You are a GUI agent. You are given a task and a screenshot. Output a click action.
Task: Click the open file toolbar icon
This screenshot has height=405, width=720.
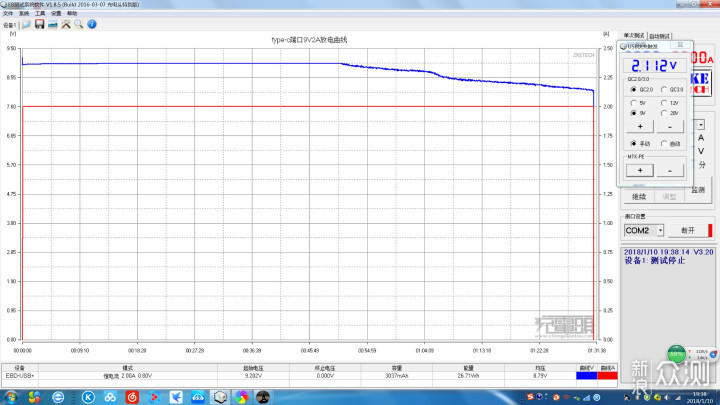pos(27,24)
